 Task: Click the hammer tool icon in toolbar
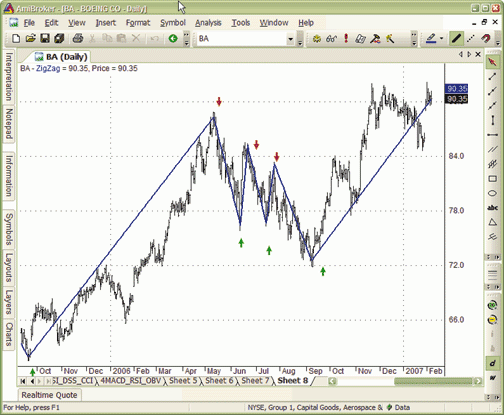click(375, 39)
